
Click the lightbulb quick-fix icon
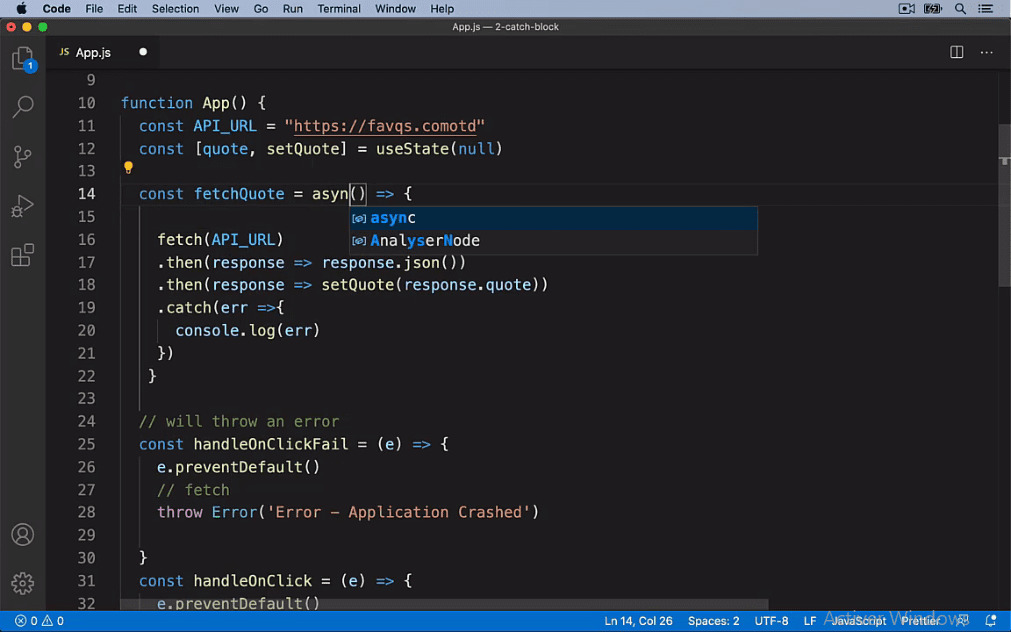pyautogui.click(x=128, y=168)
